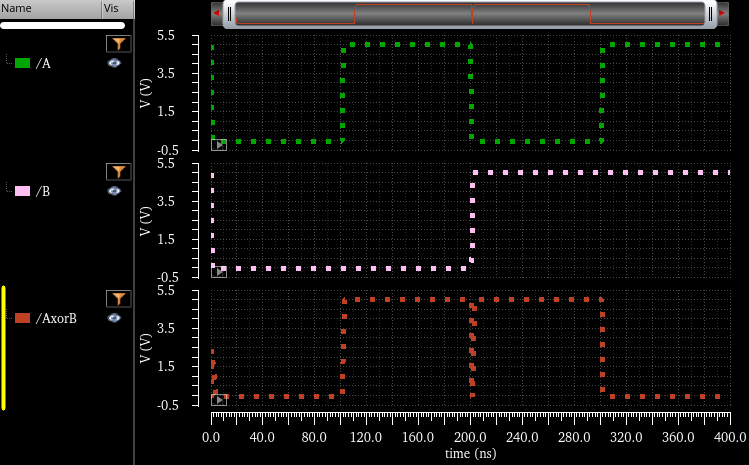The image size is (749, 465).
Task: Click the filter funnel icon above /A
Action: tap(118, 44)
